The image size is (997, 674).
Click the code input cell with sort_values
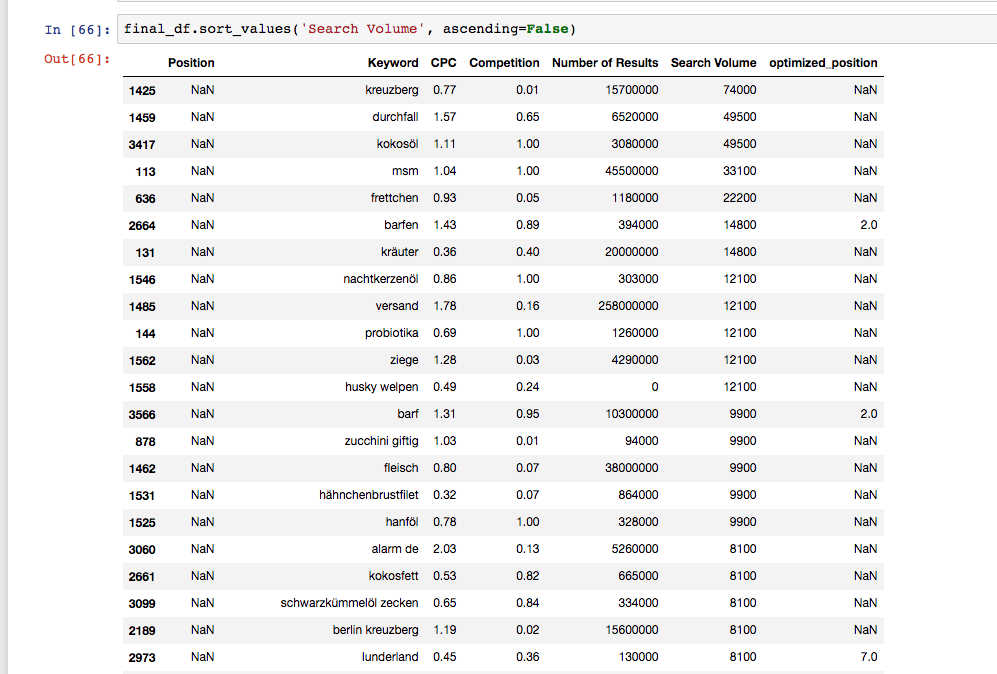click(557, 29)
